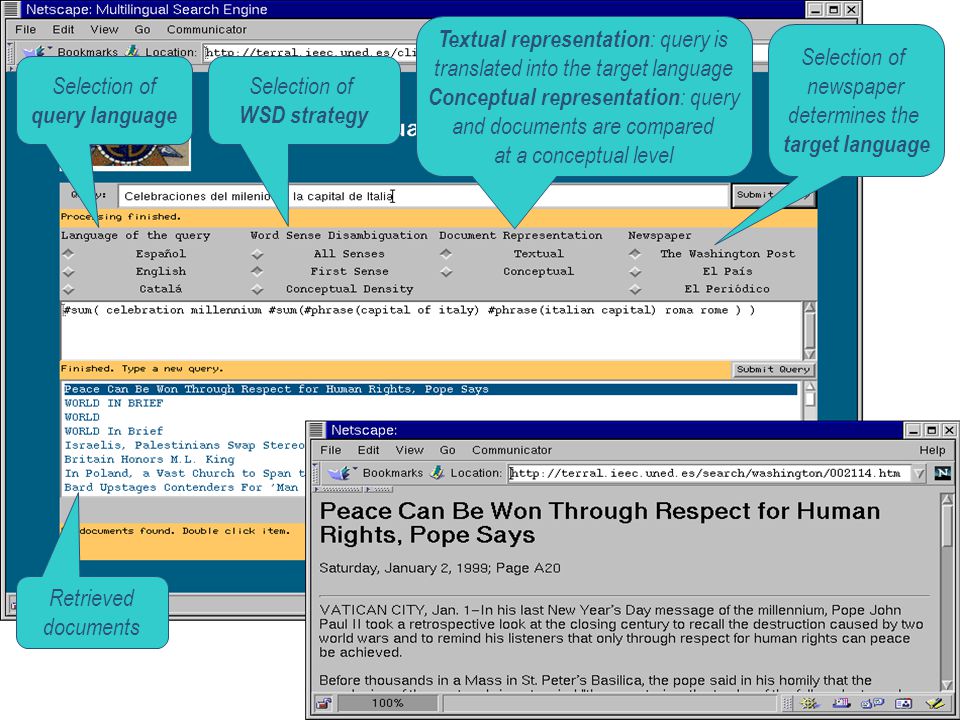The image size is (960, 720).
Task: Choose All Senses disambiguation
Action: (x=257, y=253)
